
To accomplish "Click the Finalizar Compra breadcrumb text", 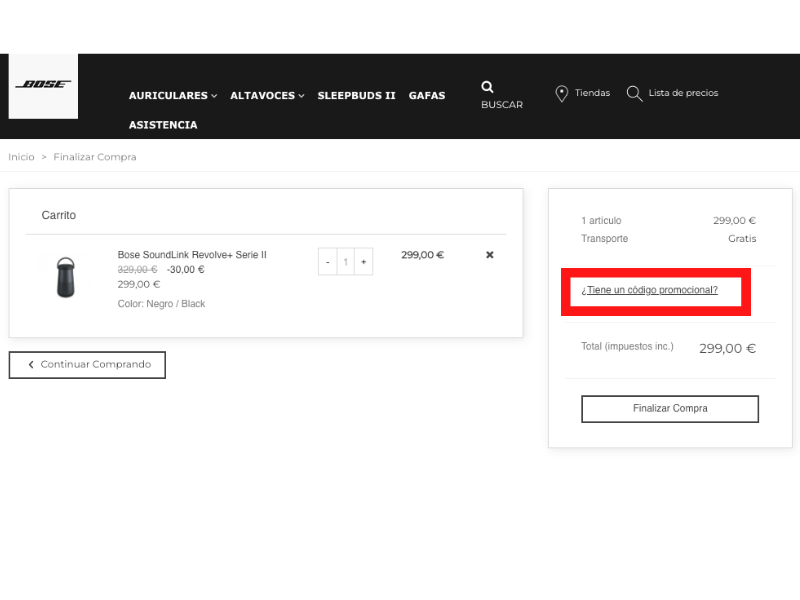I will coord(95,157).
